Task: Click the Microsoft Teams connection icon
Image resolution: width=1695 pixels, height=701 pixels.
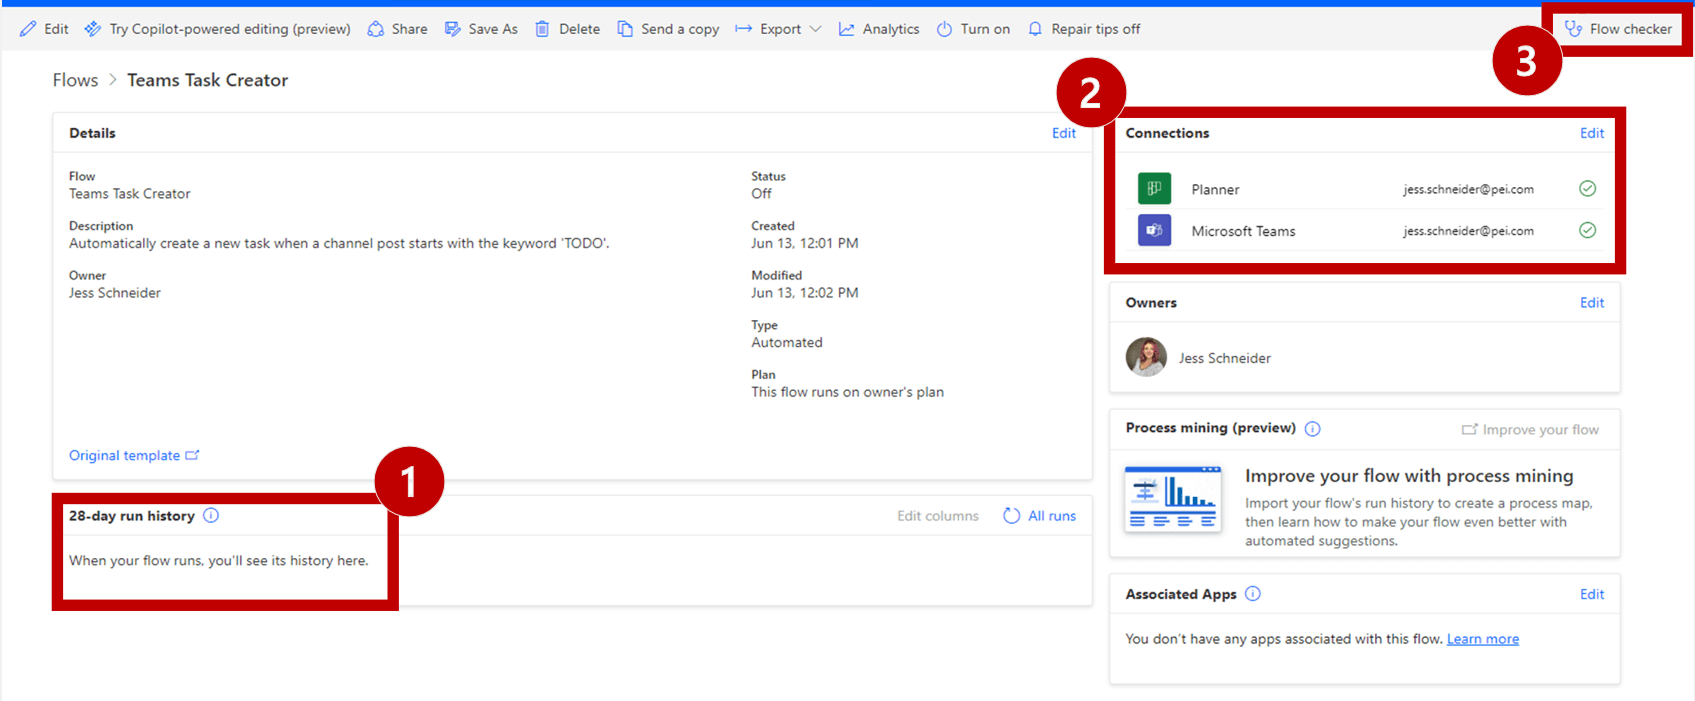Action: click(1154, 230)
